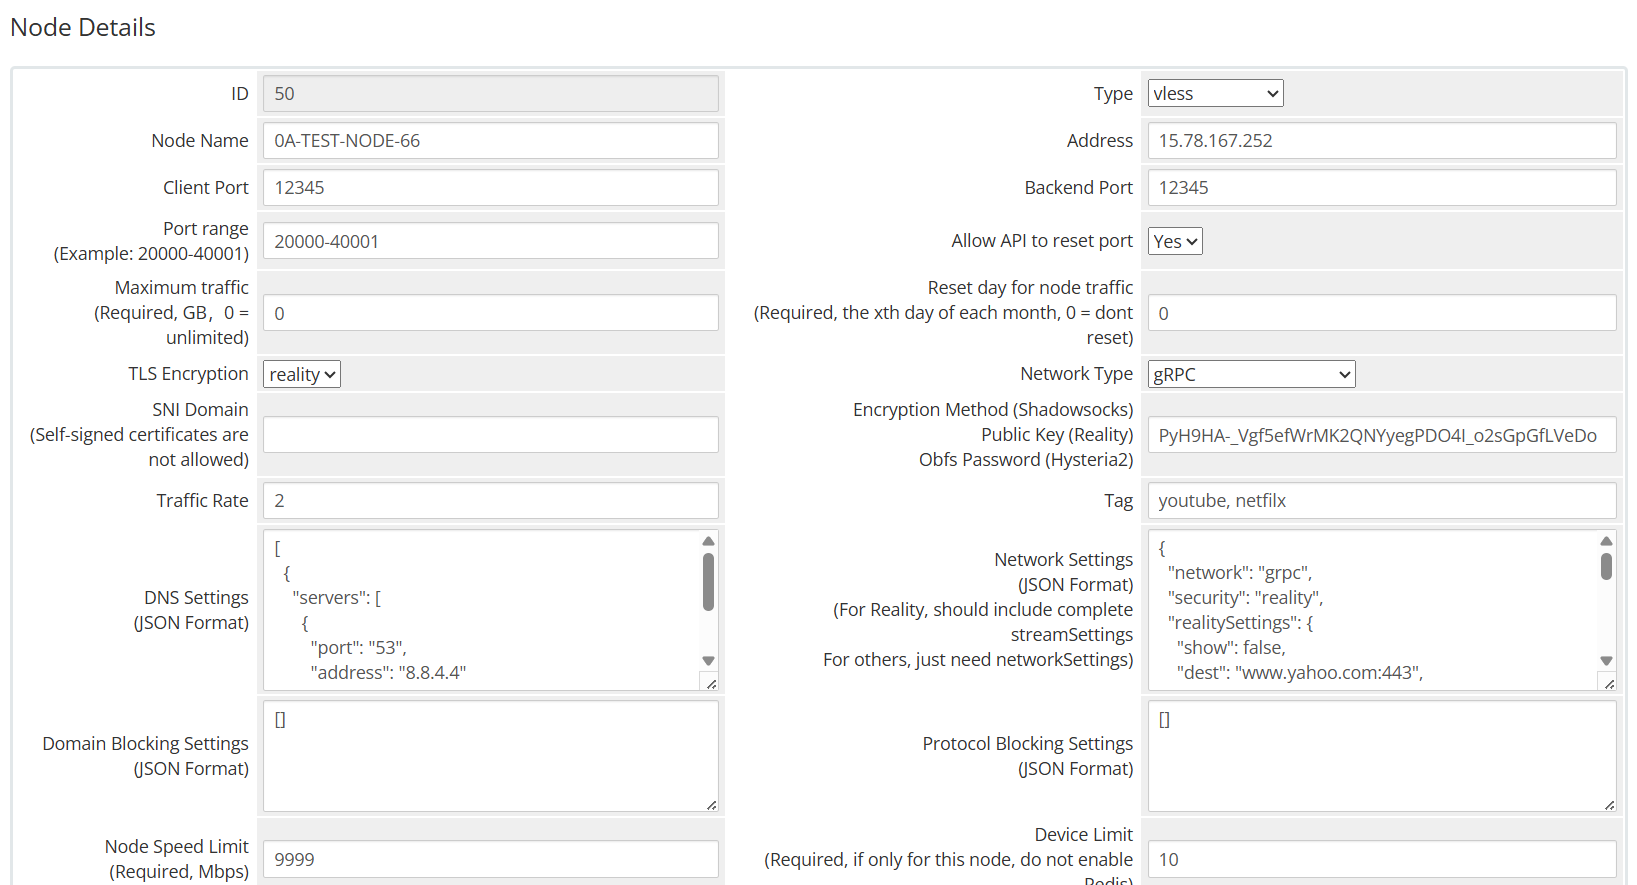The width and height of the screenshot is (1637, 885).
Task: Click the Domain Blocking Settings resize handle
Action: [711, 805]
